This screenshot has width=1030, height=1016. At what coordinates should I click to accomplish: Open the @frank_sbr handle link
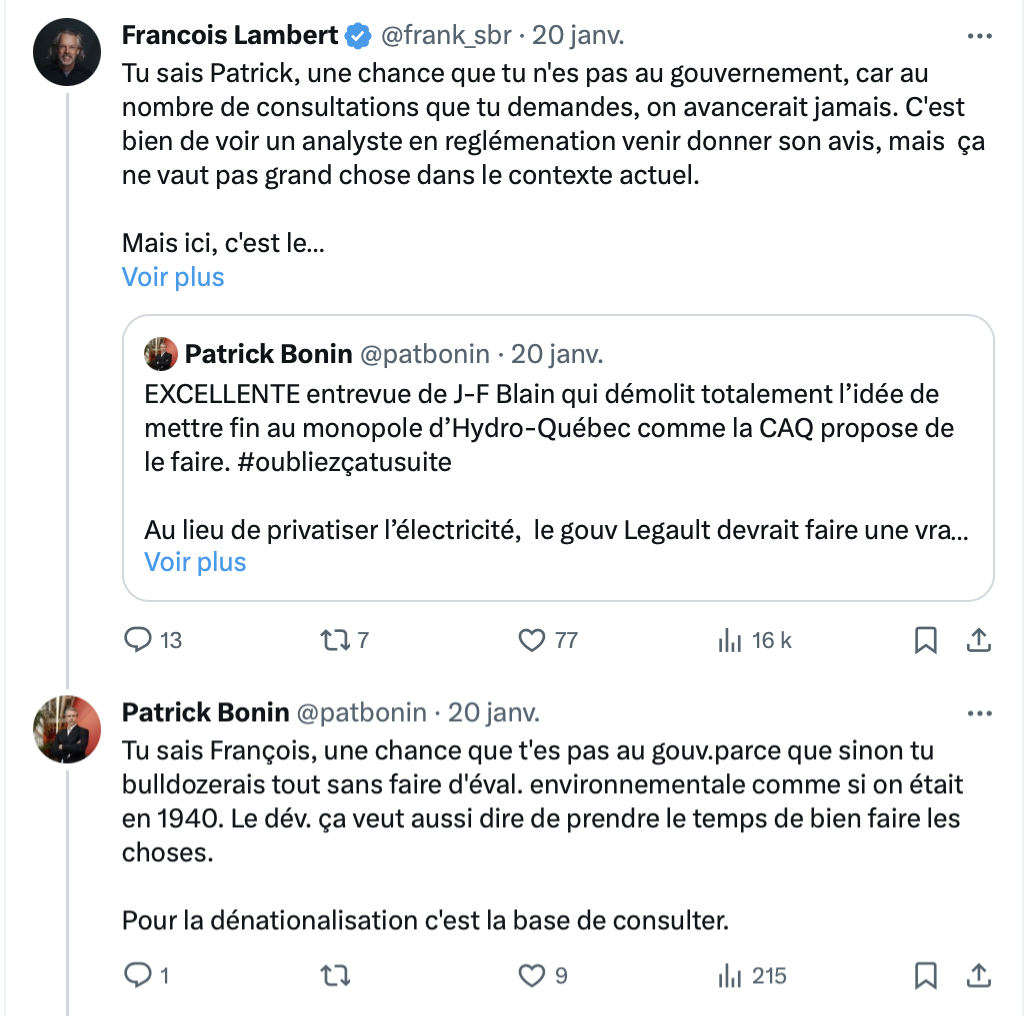coord(446,35)
